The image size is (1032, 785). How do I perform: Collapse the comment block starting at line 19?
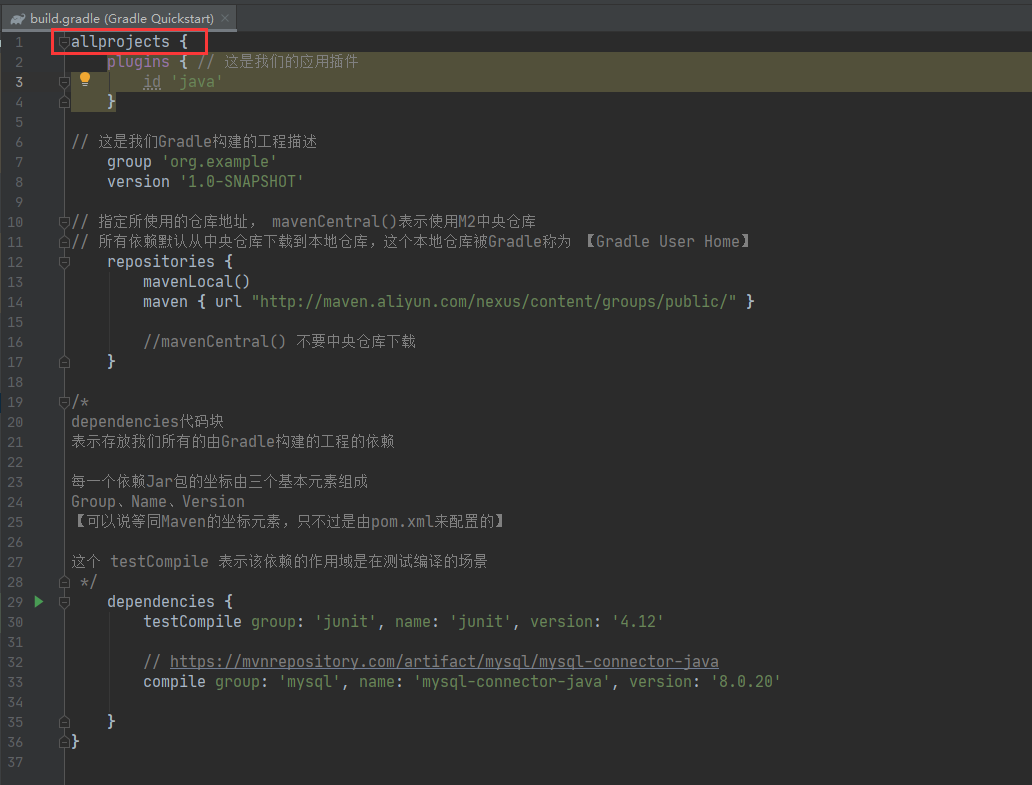(63, 400)
